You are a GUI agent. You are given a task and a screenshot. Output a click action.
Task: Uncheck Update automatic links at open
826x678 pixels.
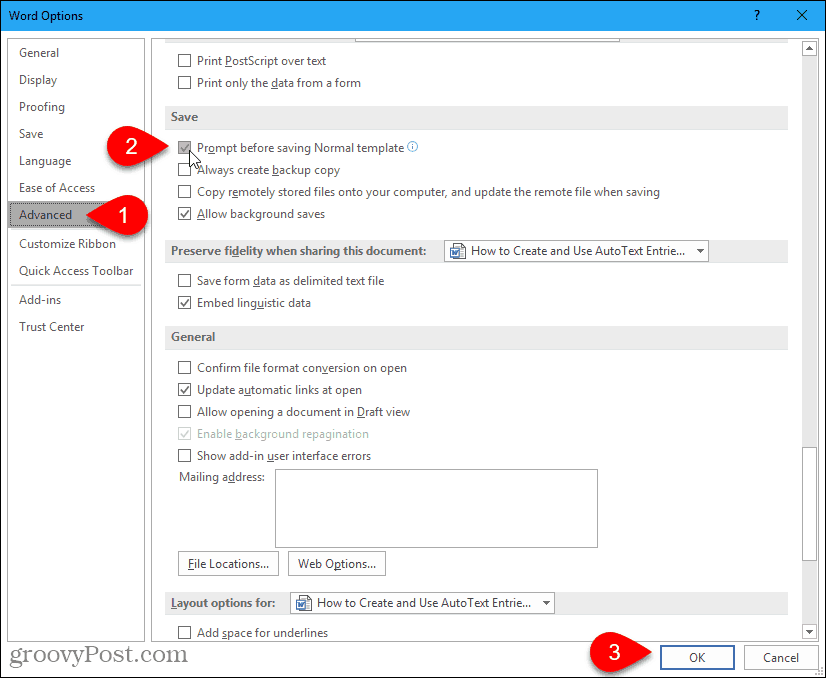[x=184, y=390]
